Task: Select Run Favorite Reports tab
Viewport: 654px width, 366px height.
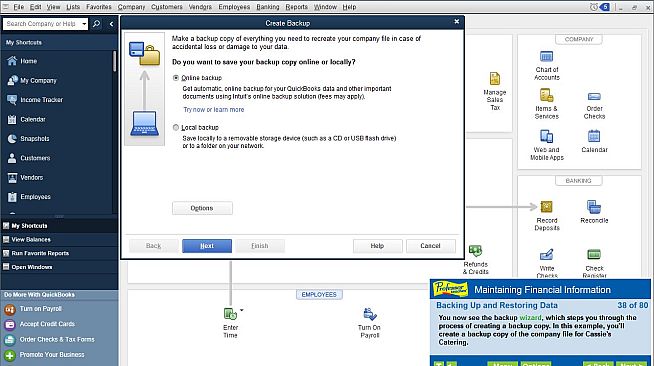Action: [x=59, y=253]
